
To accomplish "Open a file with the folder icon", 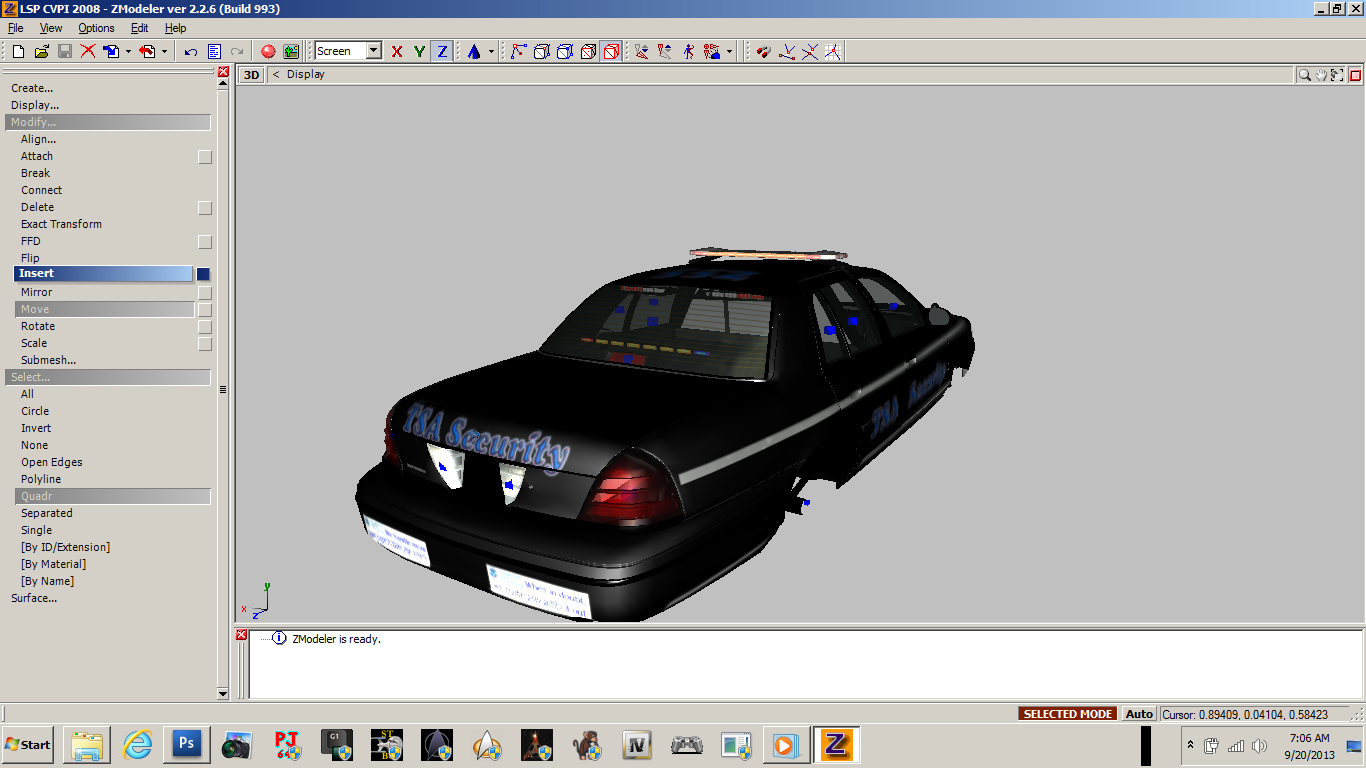I will click(x=42, y=51).
